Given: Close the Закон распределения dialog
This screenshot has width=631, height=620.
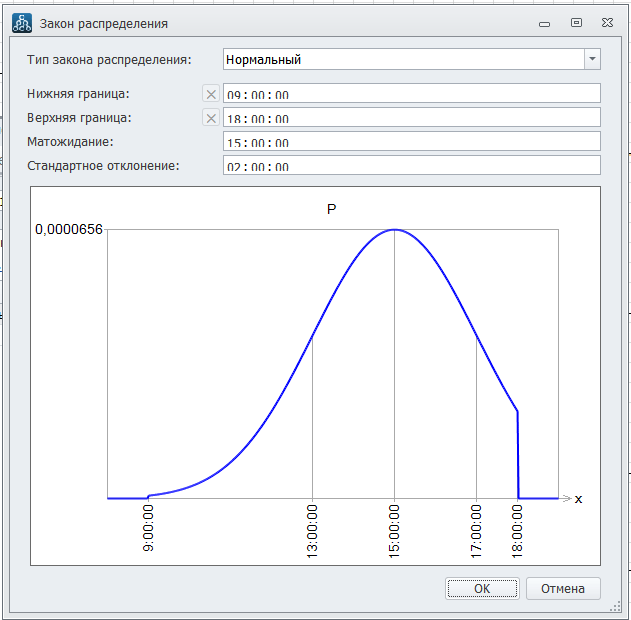Looking at the screenshot, I should [606, 22].
